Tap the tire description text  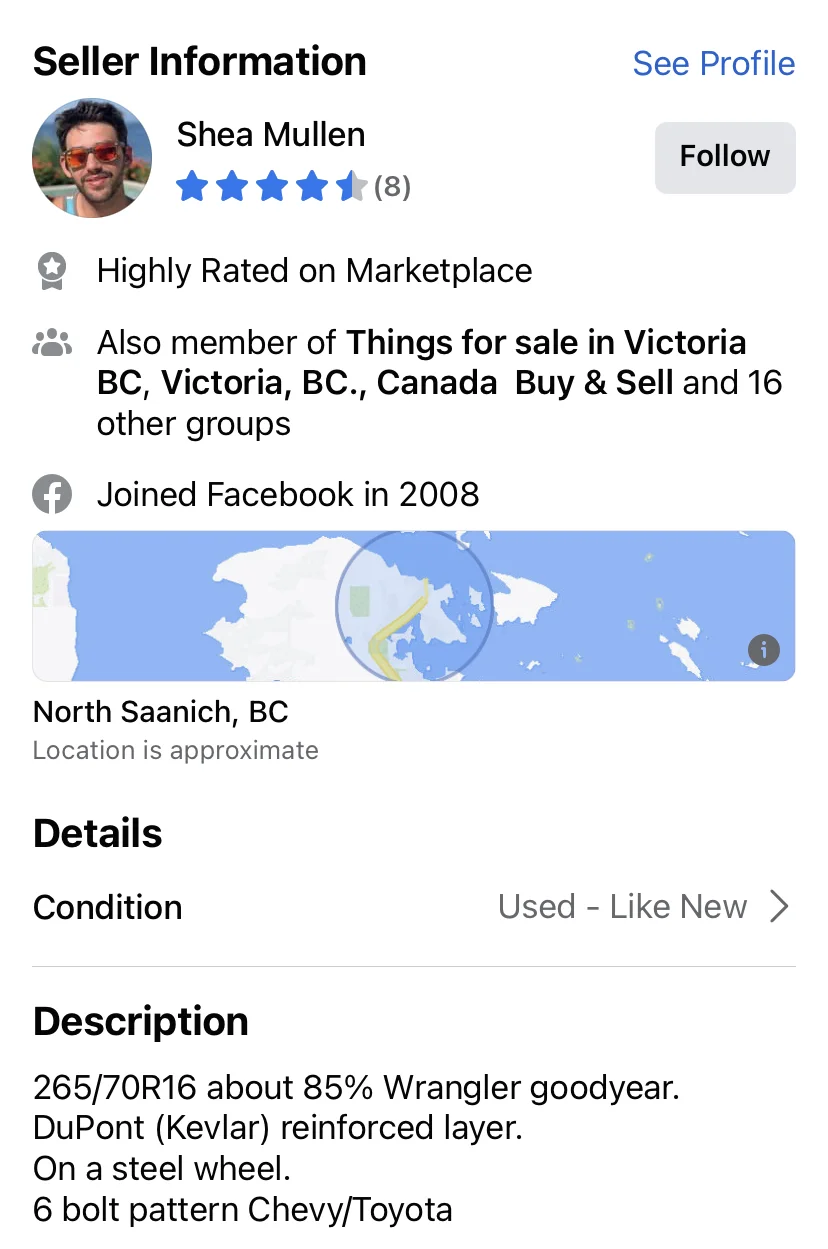click(x=356, y=1149)
